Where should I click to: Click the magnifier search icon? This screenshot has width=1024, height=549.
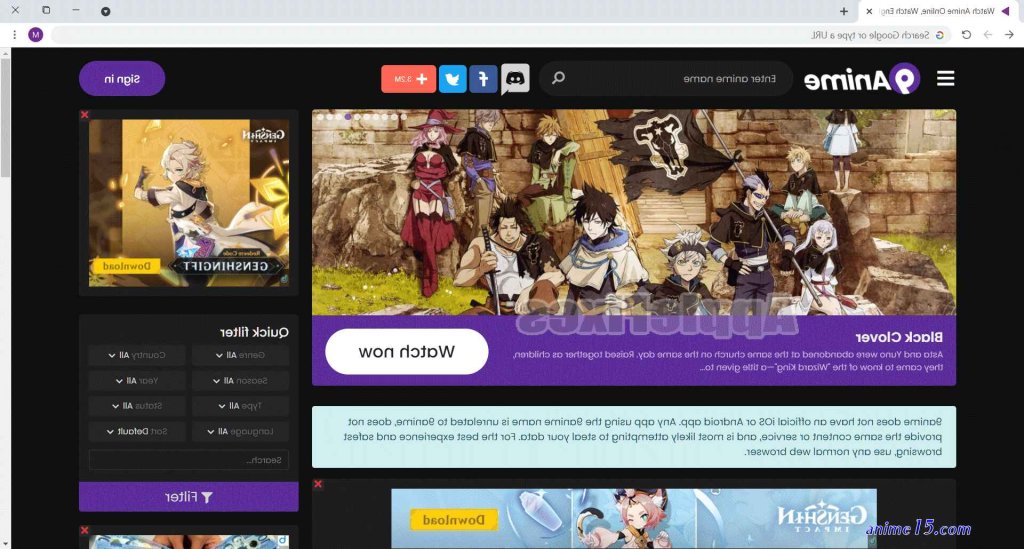tap(558, 78)
